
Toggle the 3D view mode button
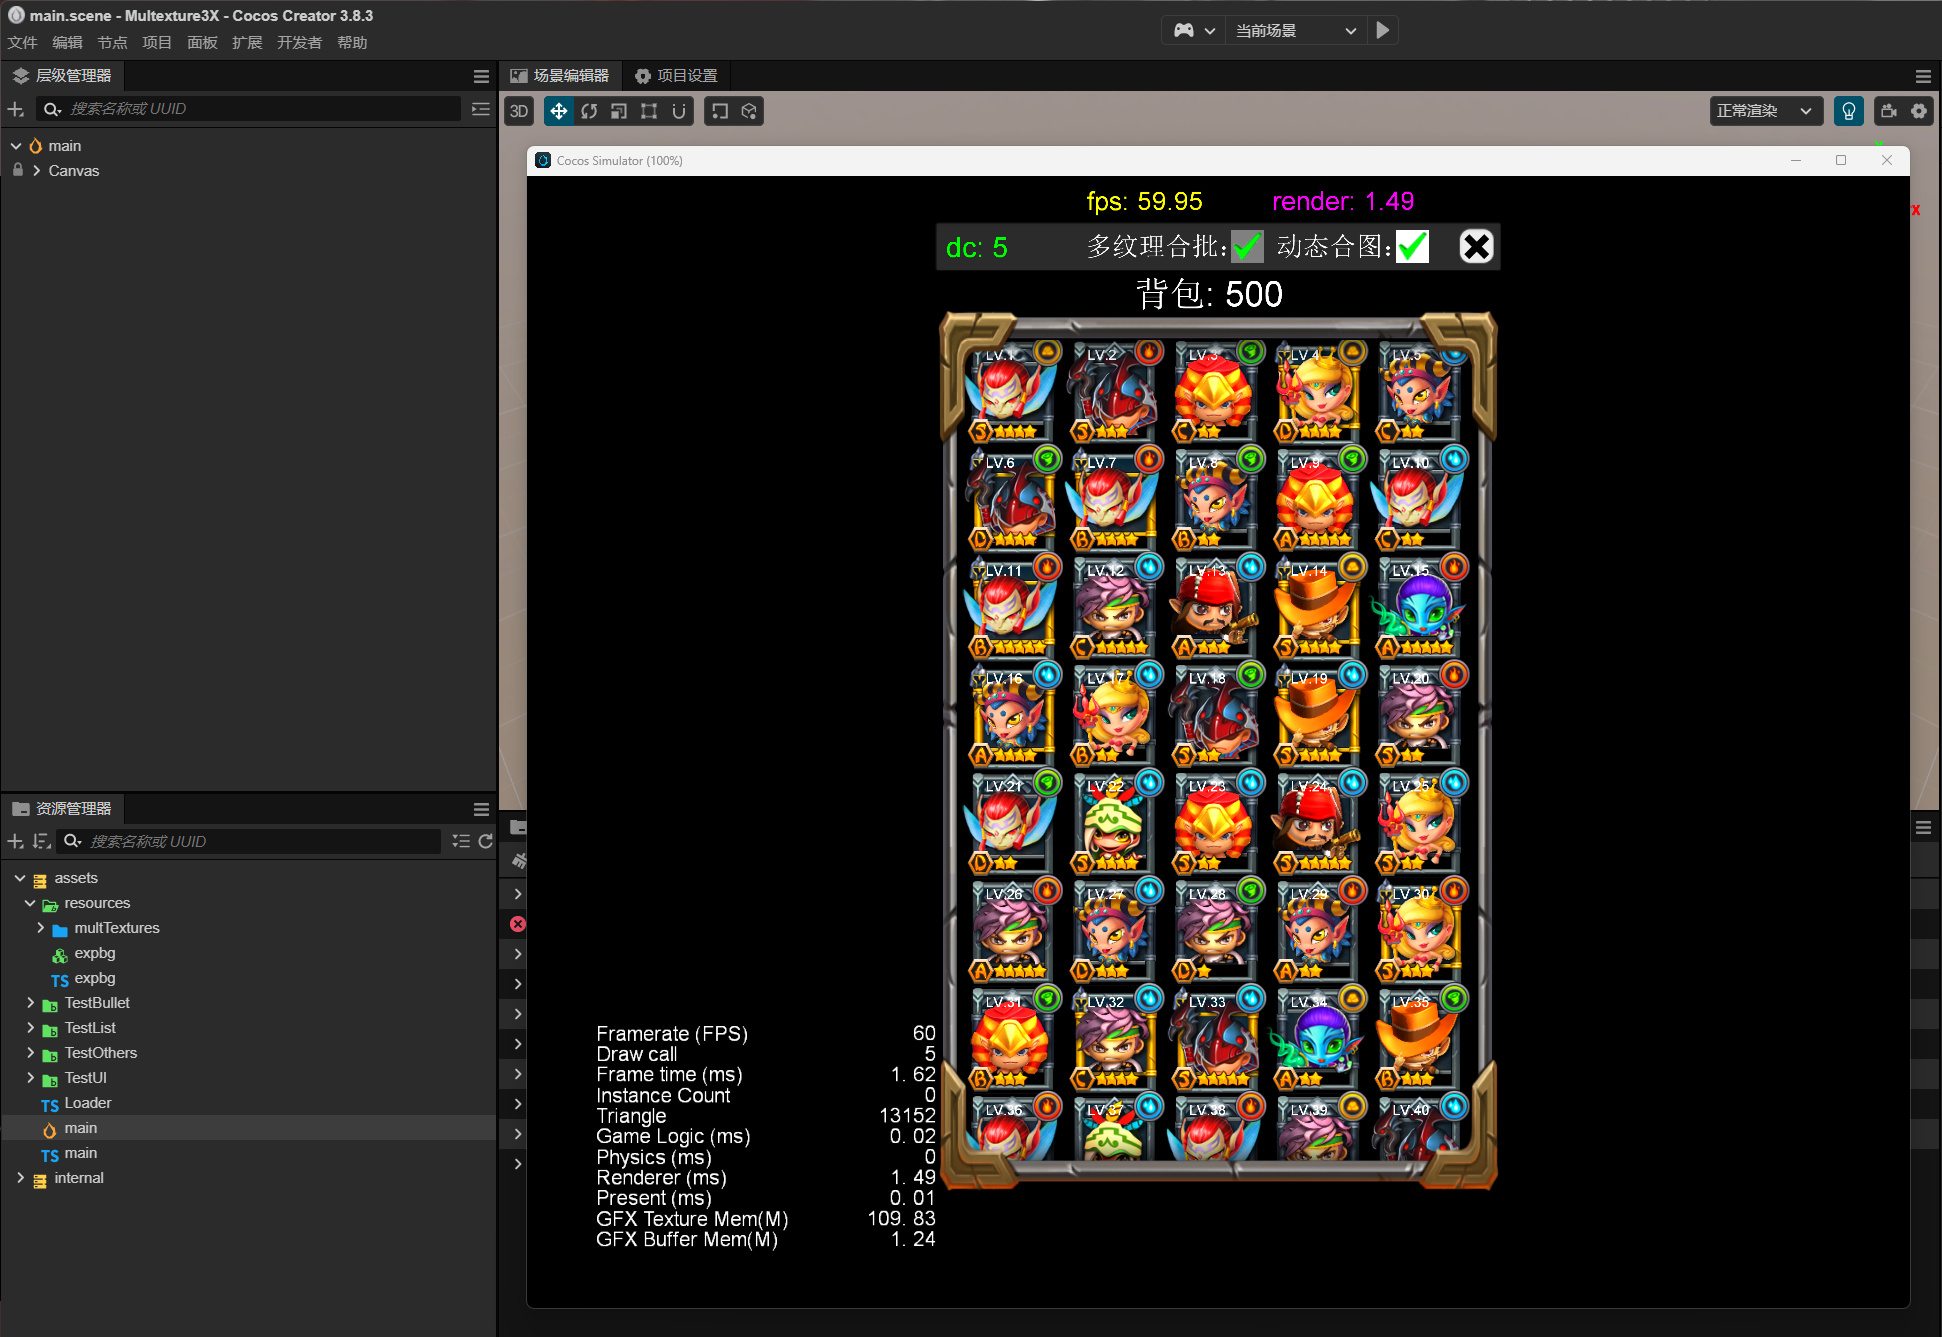(x=519, y=111)
